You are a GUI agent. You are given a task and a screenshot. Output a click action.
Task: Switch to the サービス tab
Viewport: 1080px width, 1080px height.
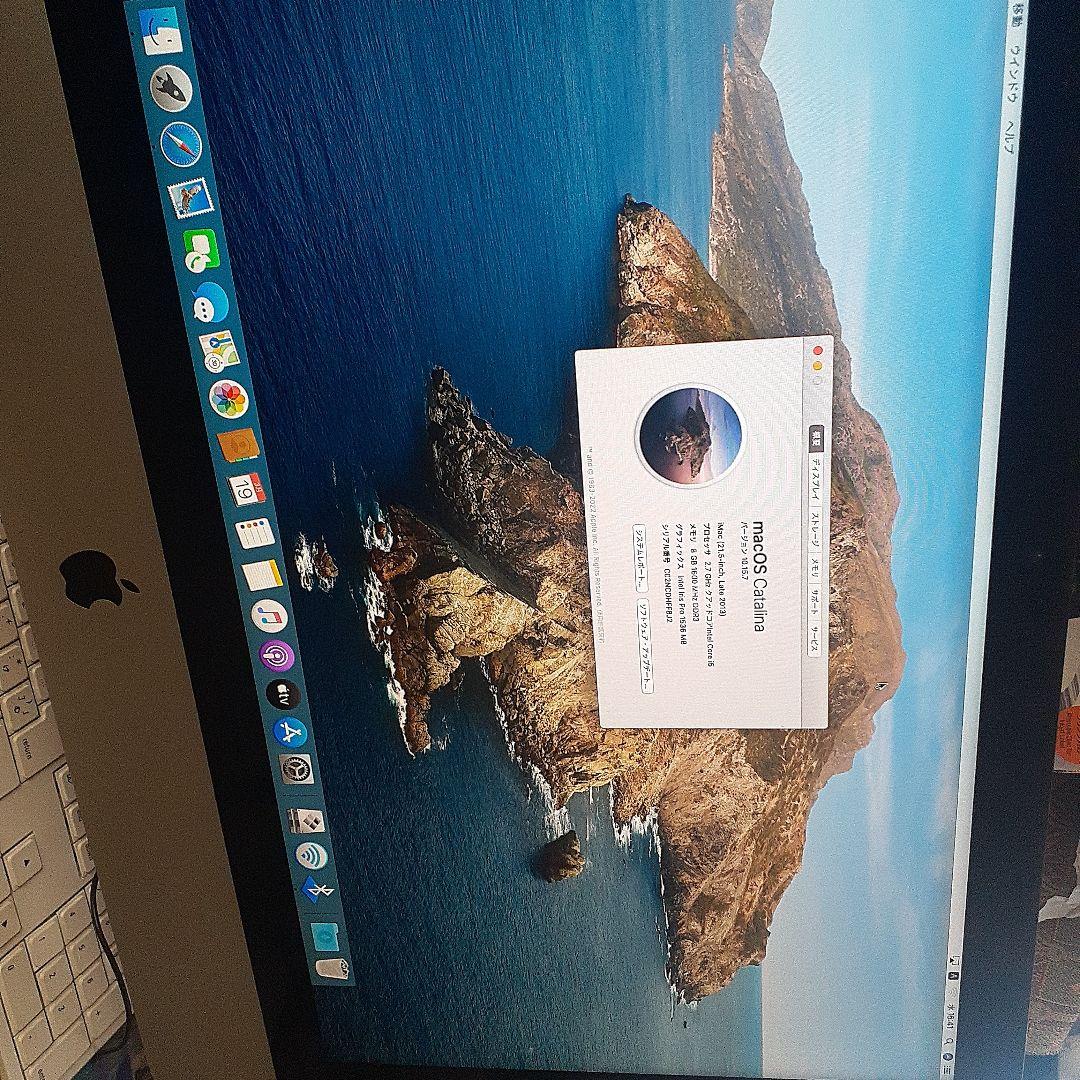[813, 641]
